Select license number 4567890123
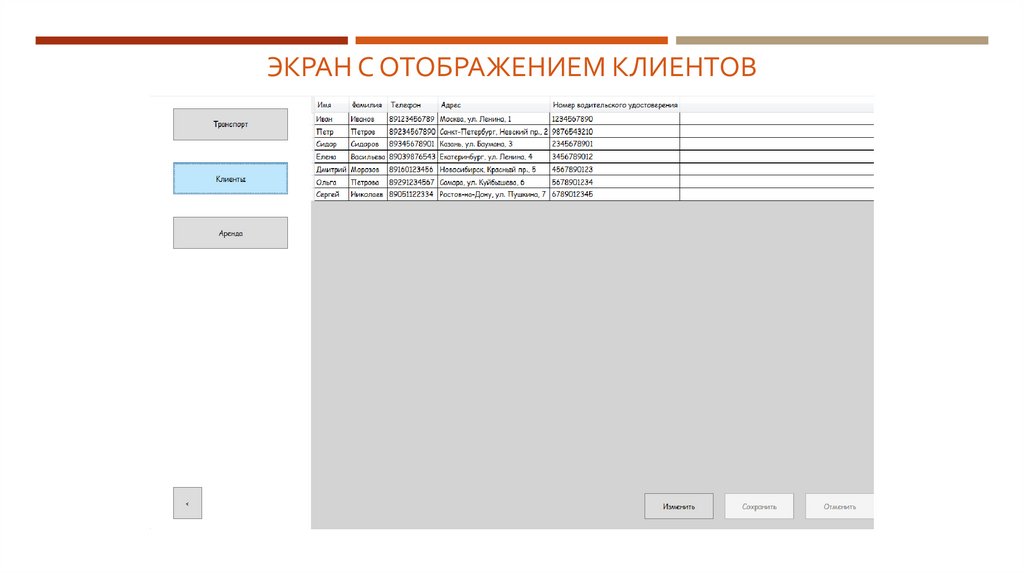The width and height of the screenshot is (1024, 574). tap(615, 169)
